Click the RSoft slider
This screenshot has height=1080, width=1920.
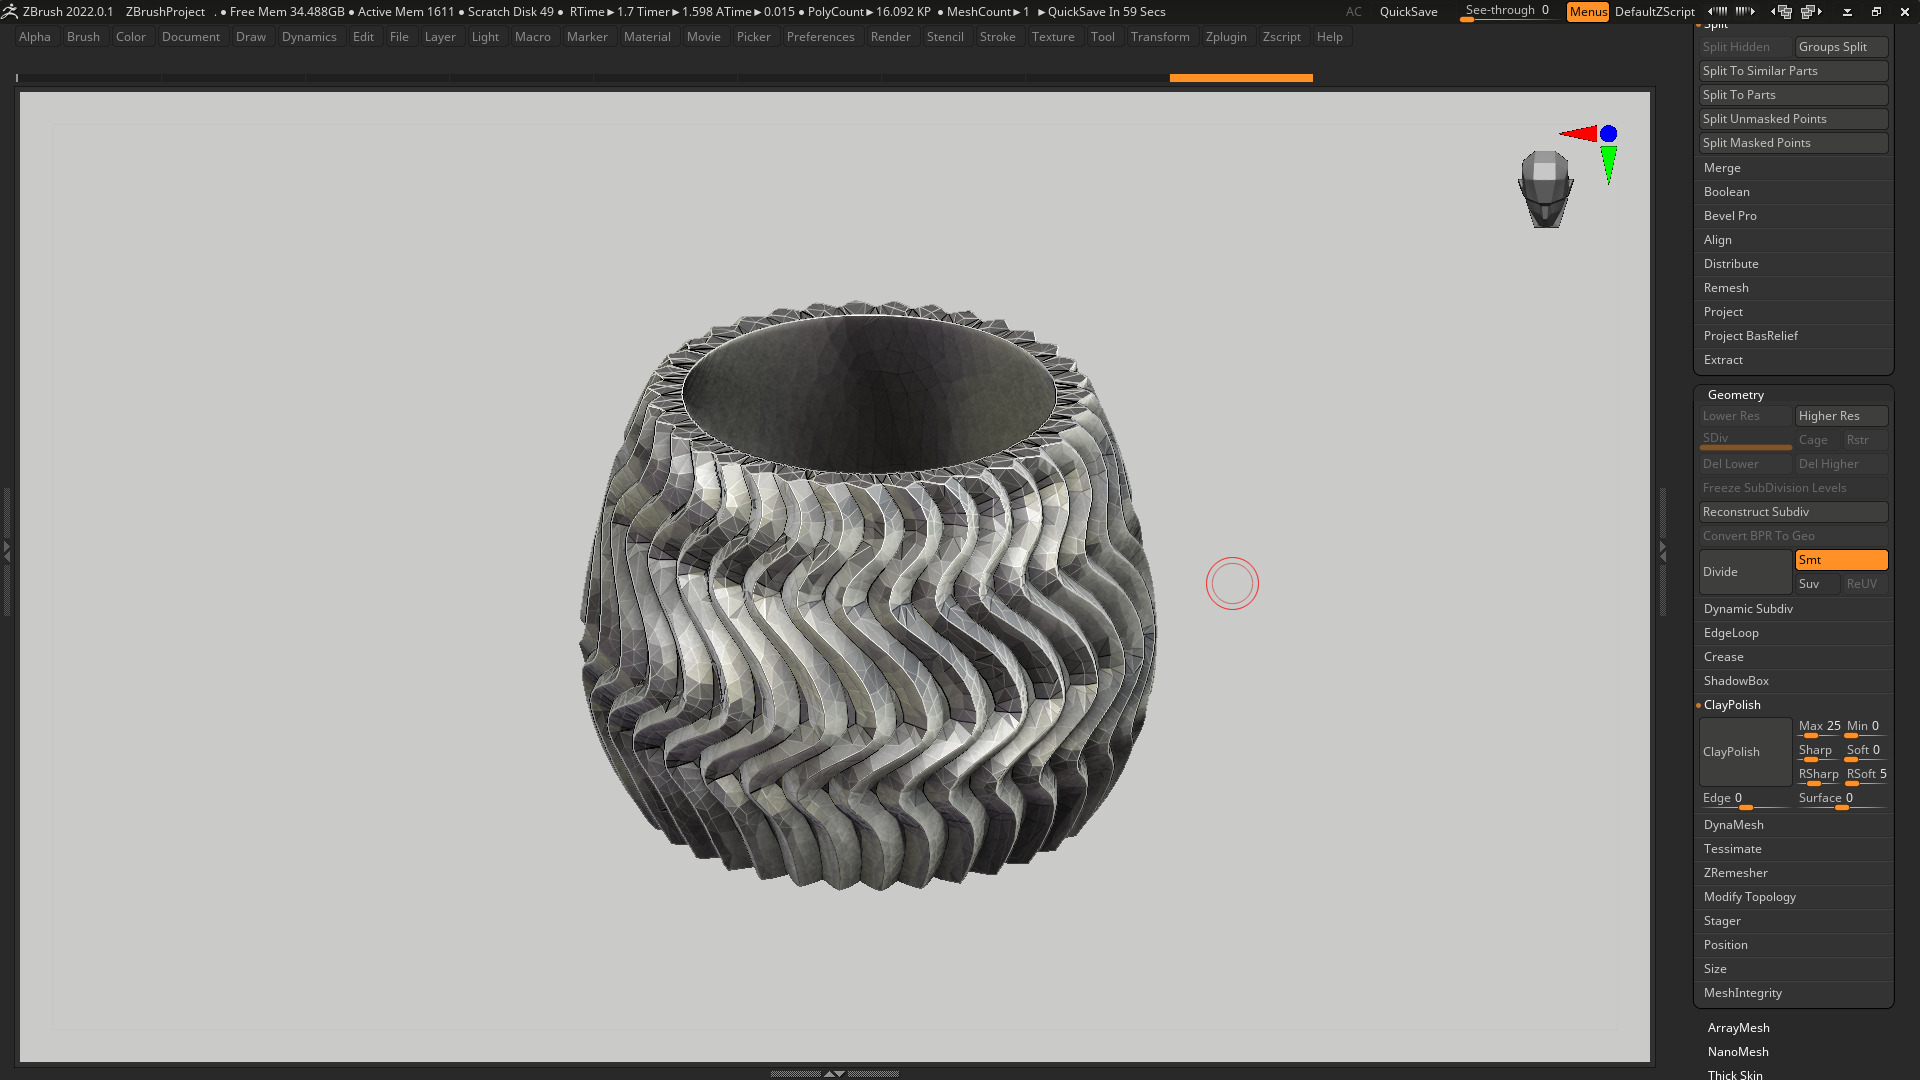(1866, 775)
